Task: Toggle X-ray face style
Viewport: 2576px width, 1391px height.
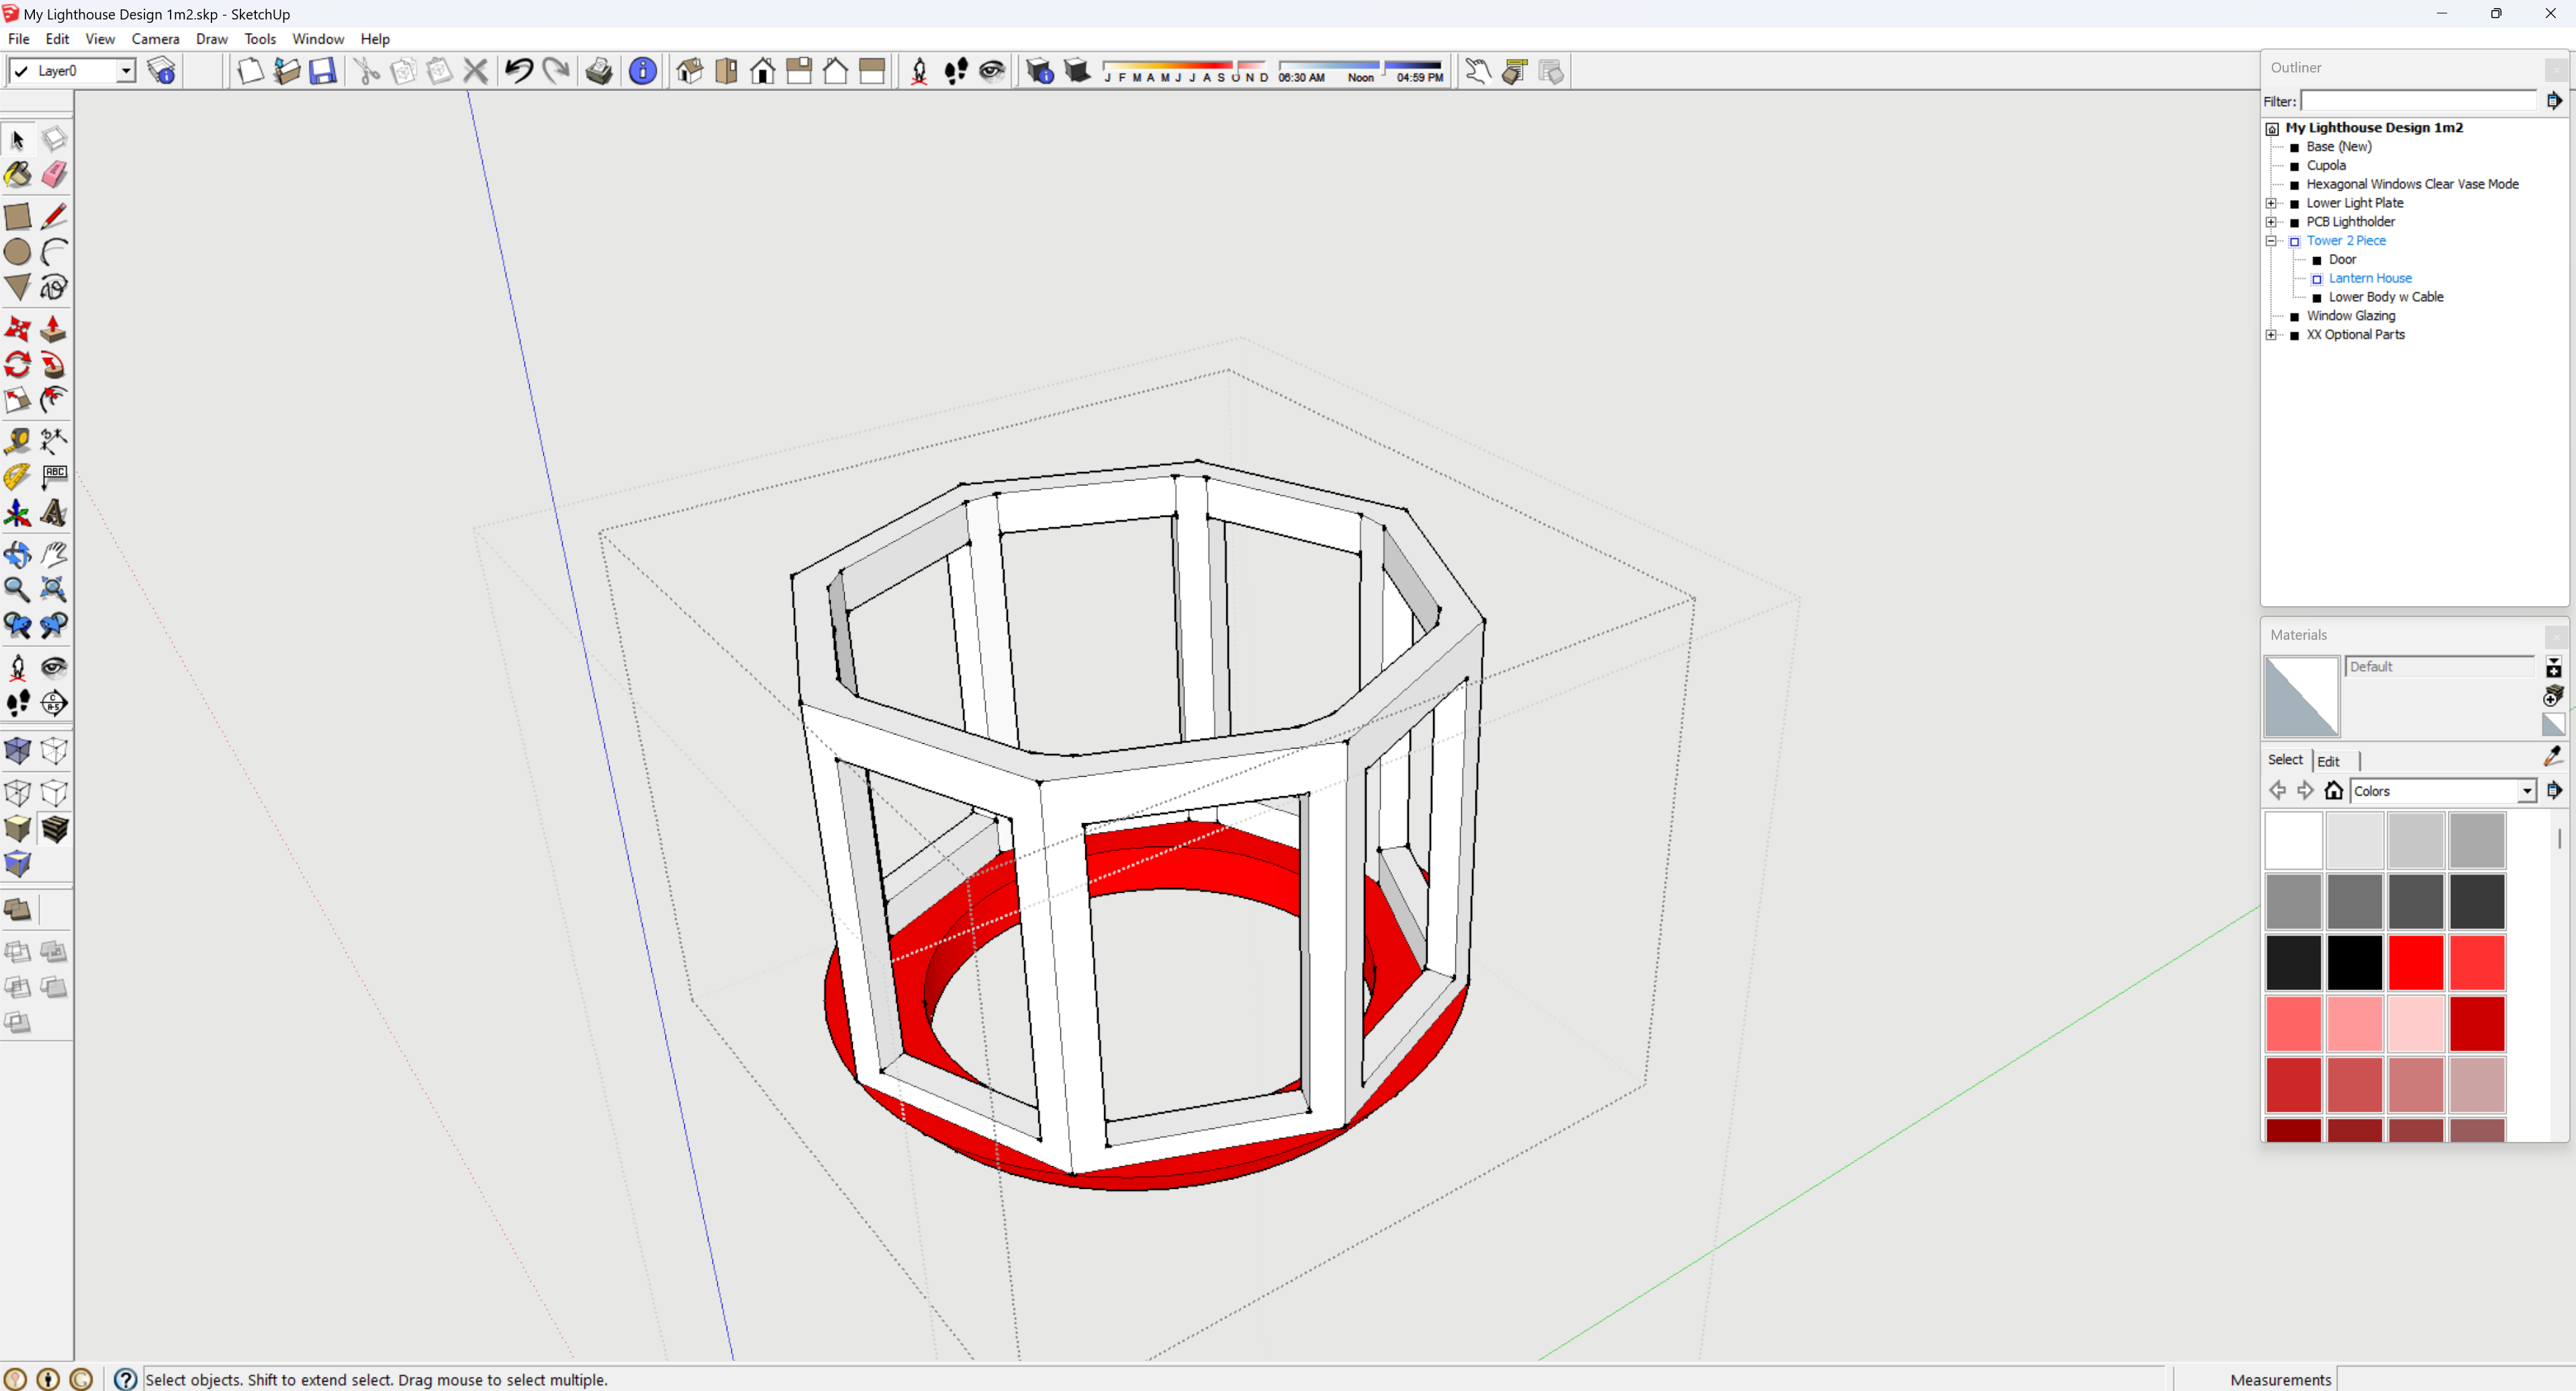Action: (17, 751)
